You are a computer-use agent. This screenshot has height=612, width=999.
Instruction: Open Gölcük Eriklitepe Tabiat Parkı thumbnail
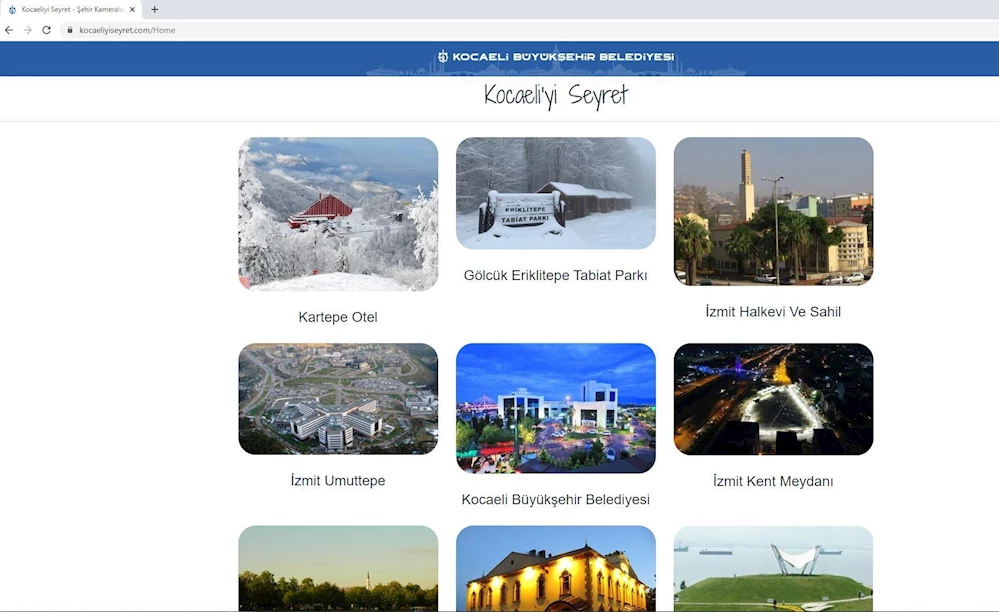click(555, 193)
